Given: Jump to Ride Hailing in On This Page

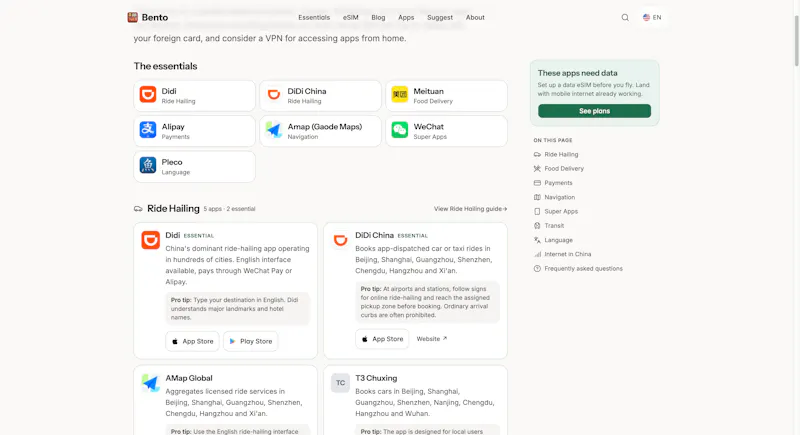Looking at the screenshot, I should 561,155.
